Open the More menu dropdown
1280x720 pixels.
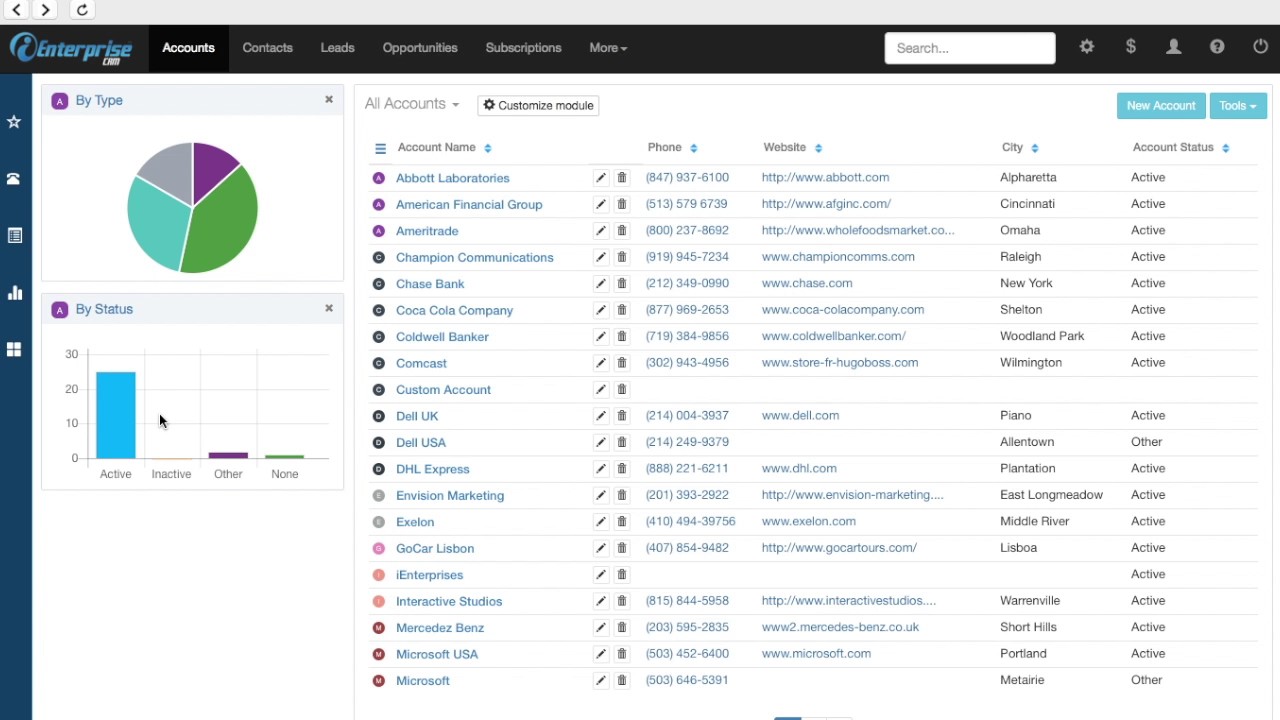(x=608, y=48)
